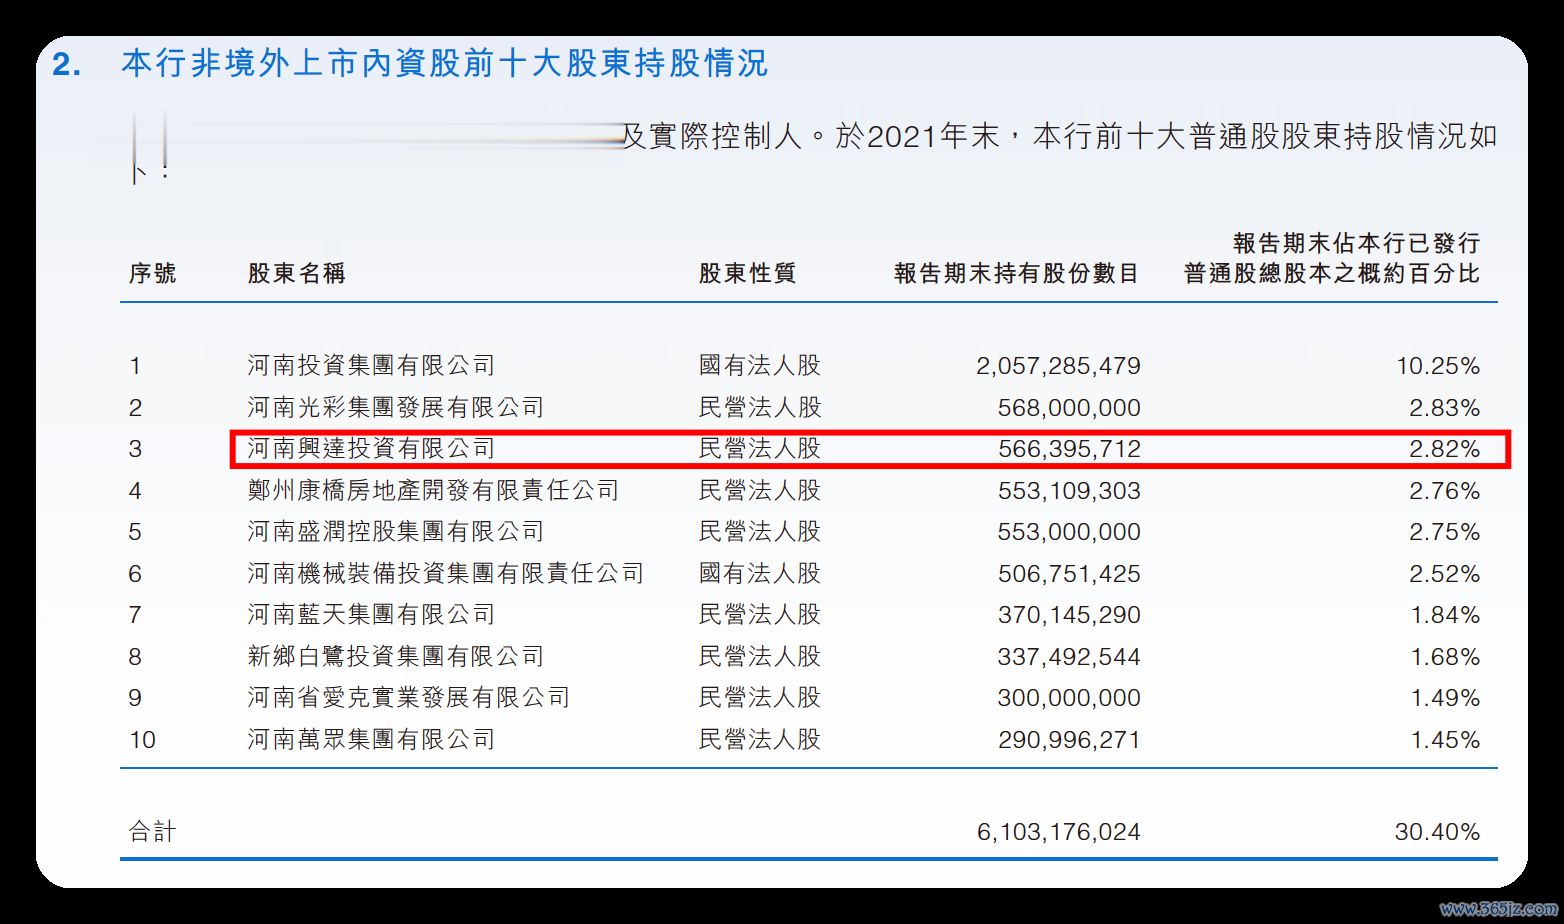Click the percentage 2.52%
The width and height of the screenshot is (1564, 924).
[1445, 574]
